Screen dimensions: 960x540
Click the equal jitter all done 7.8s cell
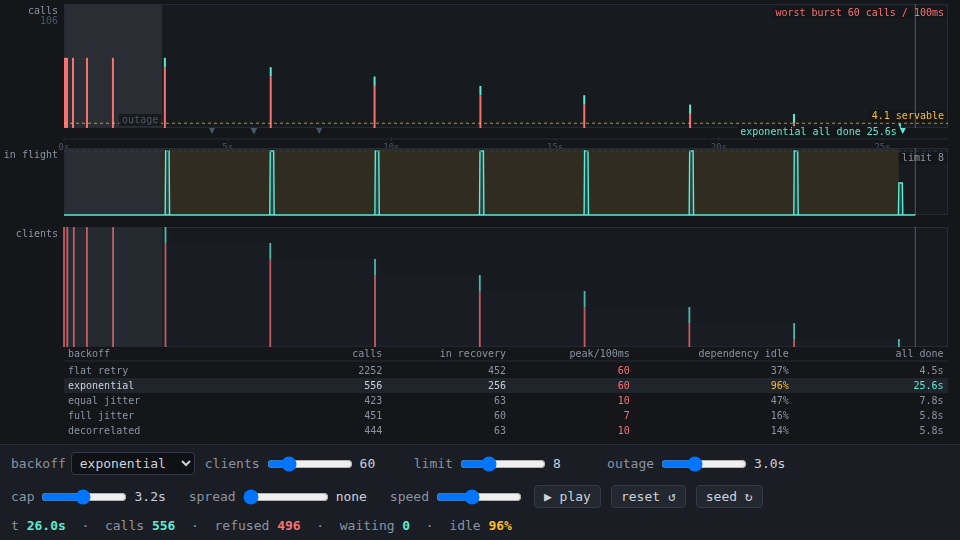click(x=931, y=400)
